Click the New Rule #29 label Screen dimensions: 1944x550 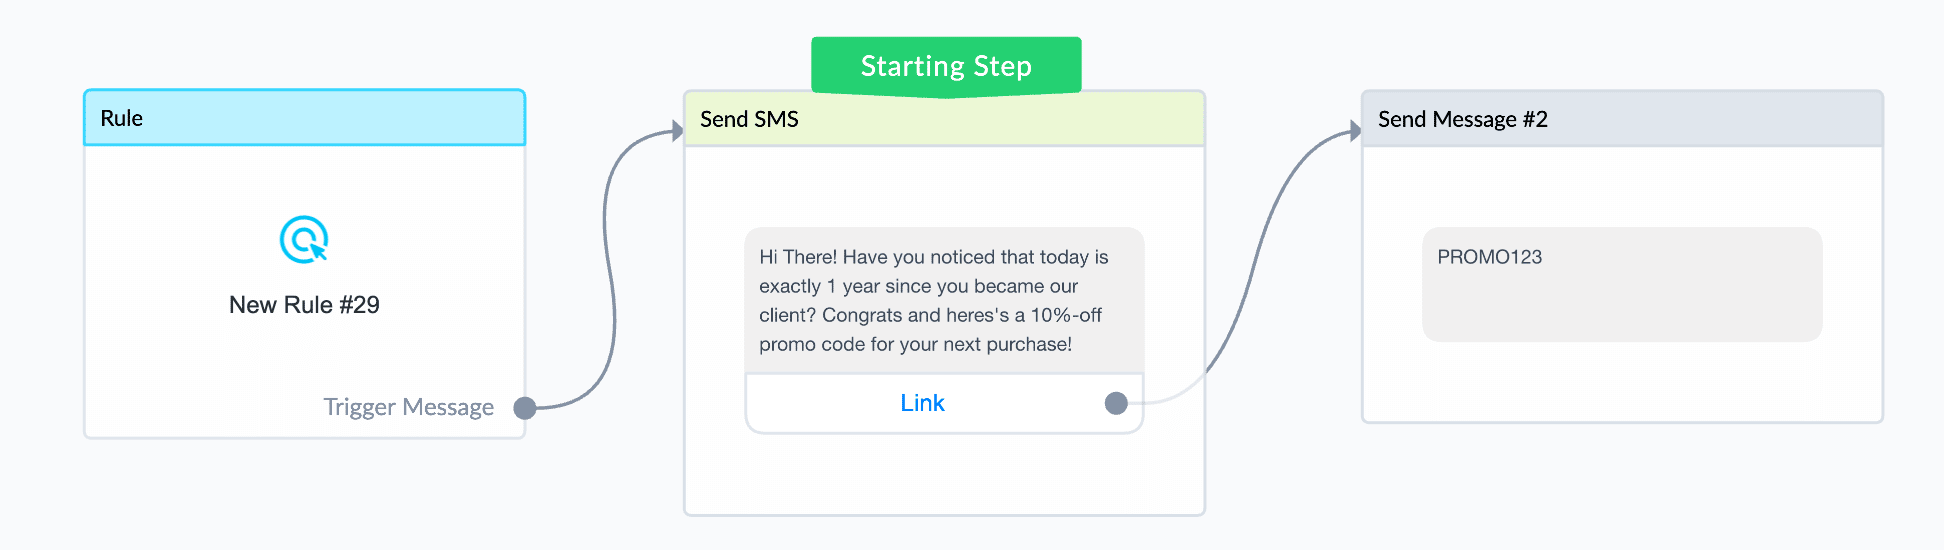304,305
